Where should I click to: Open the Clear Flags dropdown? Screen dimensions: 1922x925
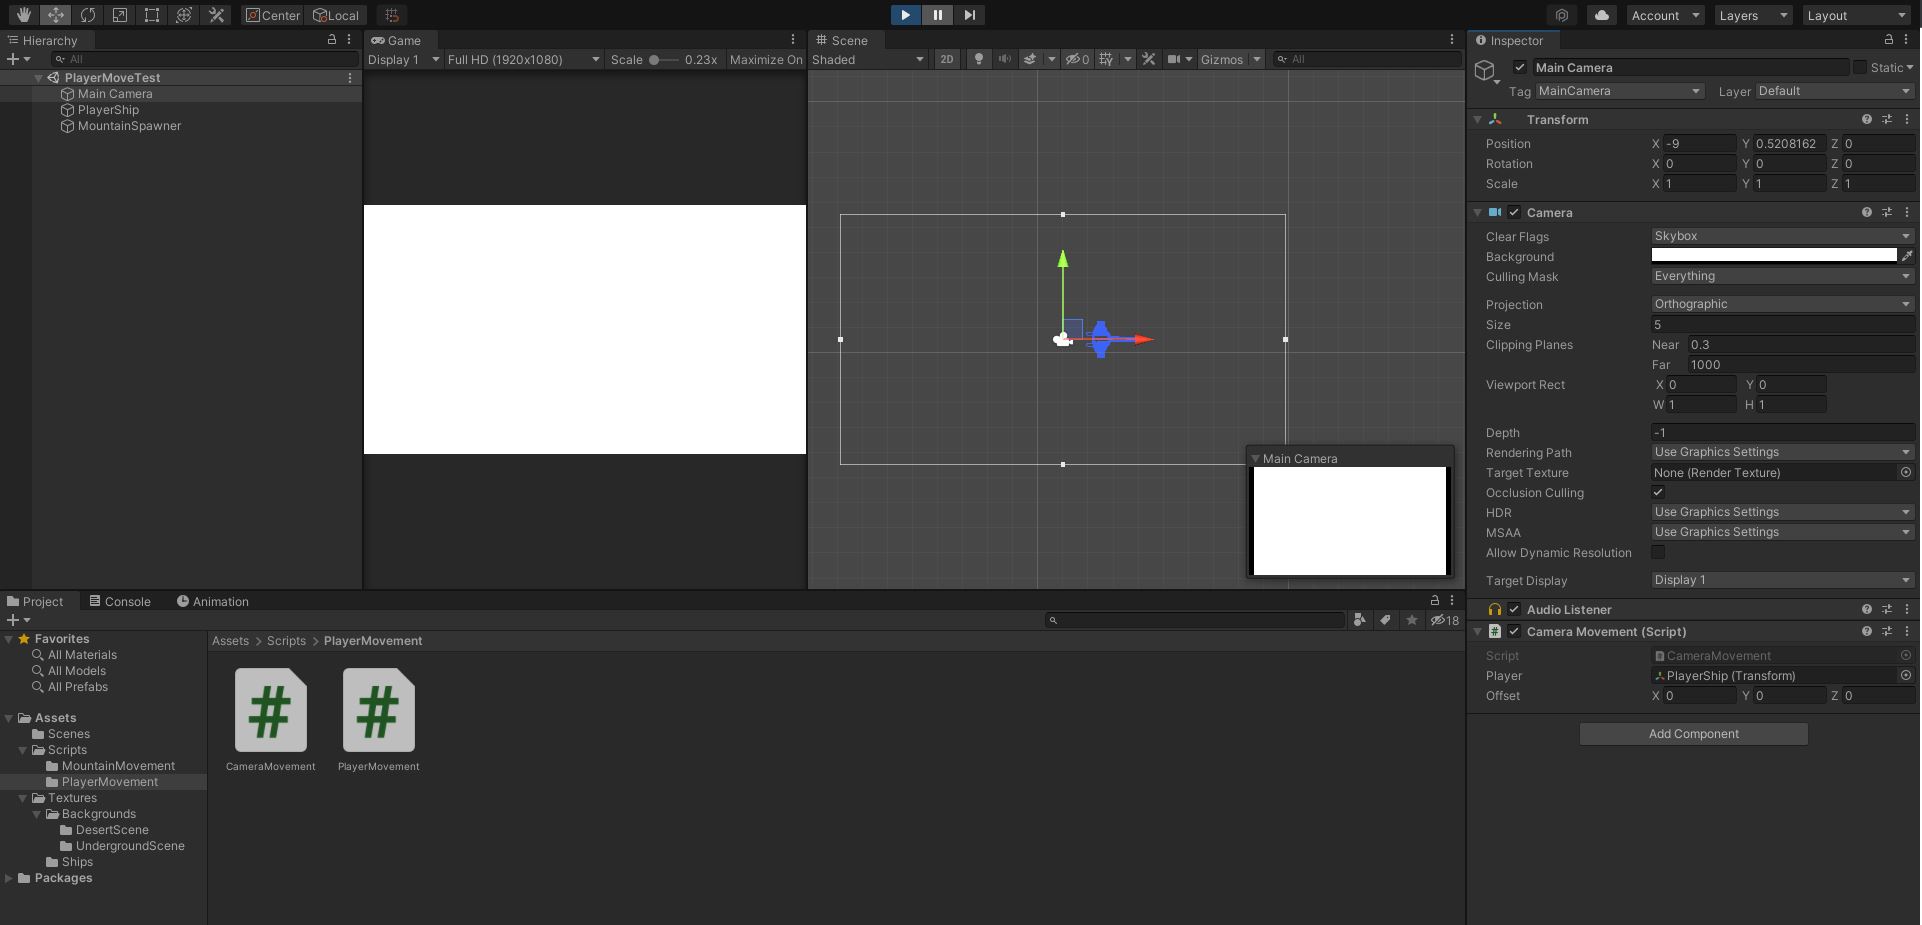pyautogui.click(x=1781, y=236)
